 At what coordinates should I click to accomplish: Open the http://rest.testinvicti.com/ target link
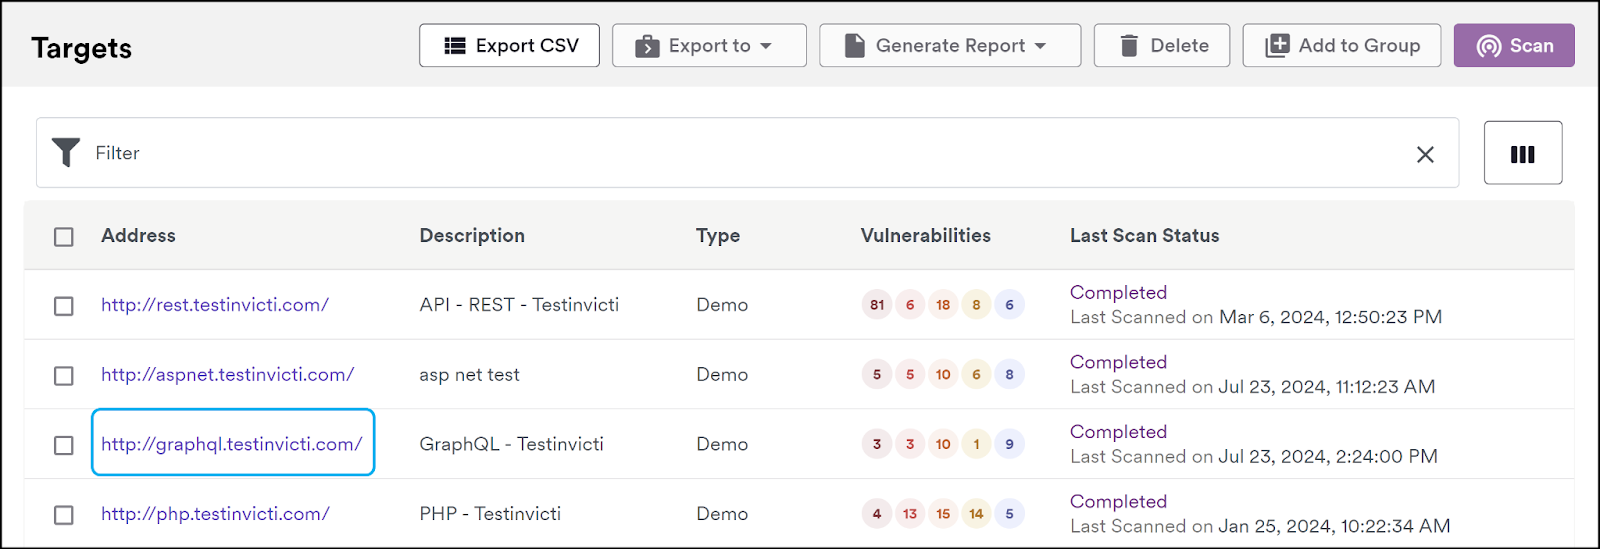coord(215,305)
